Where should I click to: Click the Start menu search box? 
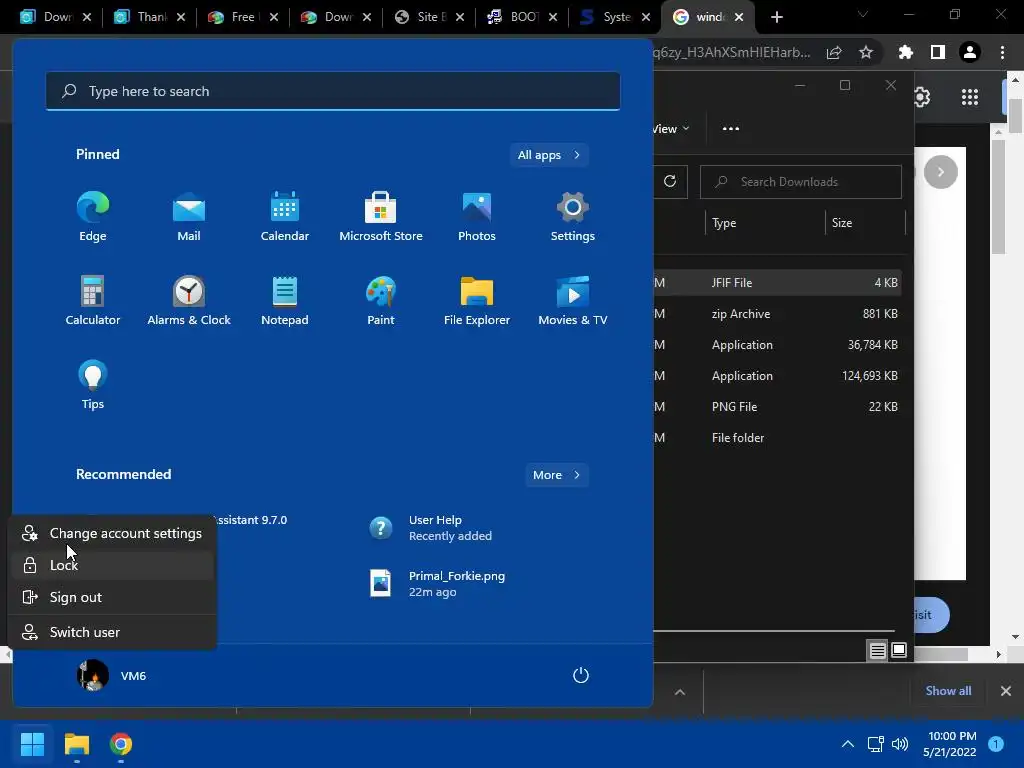click(333, 91)
